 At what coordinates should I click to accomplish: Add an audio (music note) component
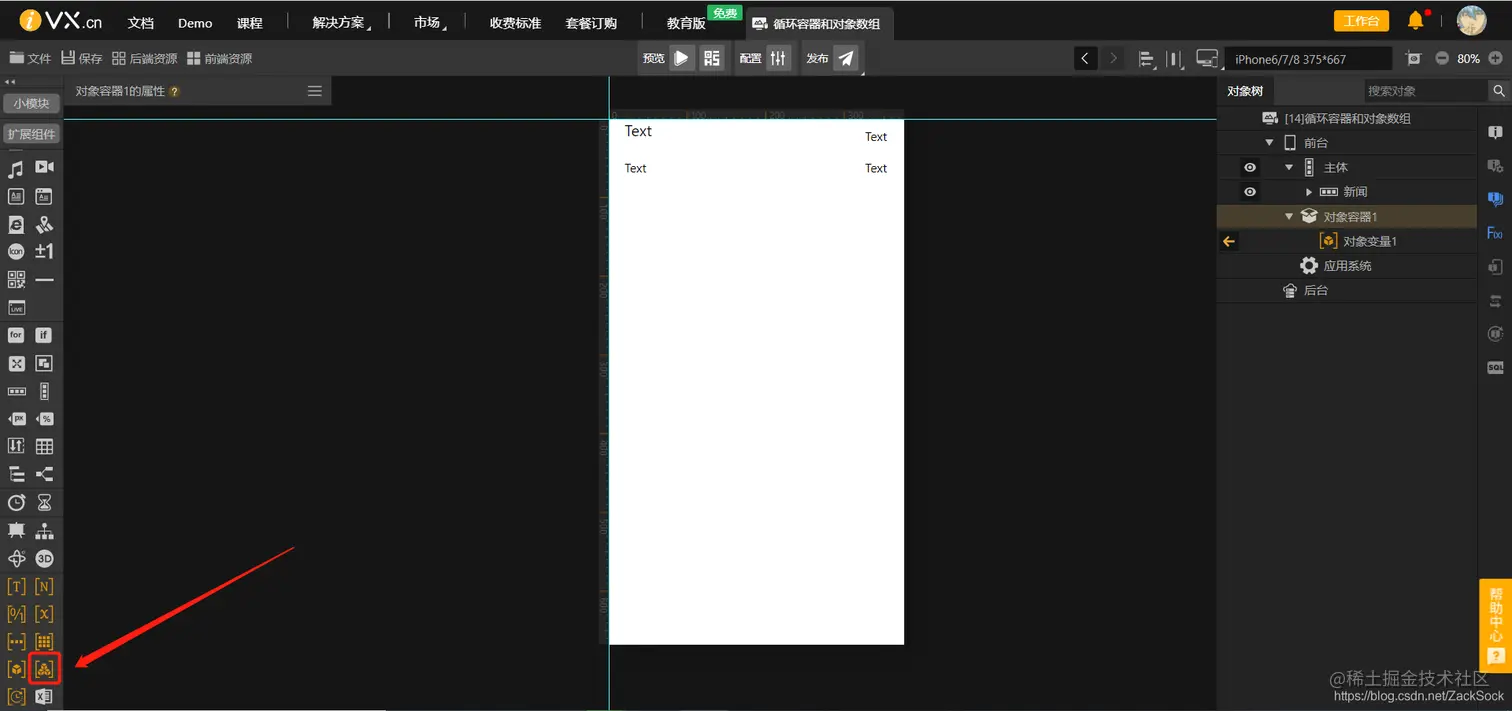(x=16, y=168)
